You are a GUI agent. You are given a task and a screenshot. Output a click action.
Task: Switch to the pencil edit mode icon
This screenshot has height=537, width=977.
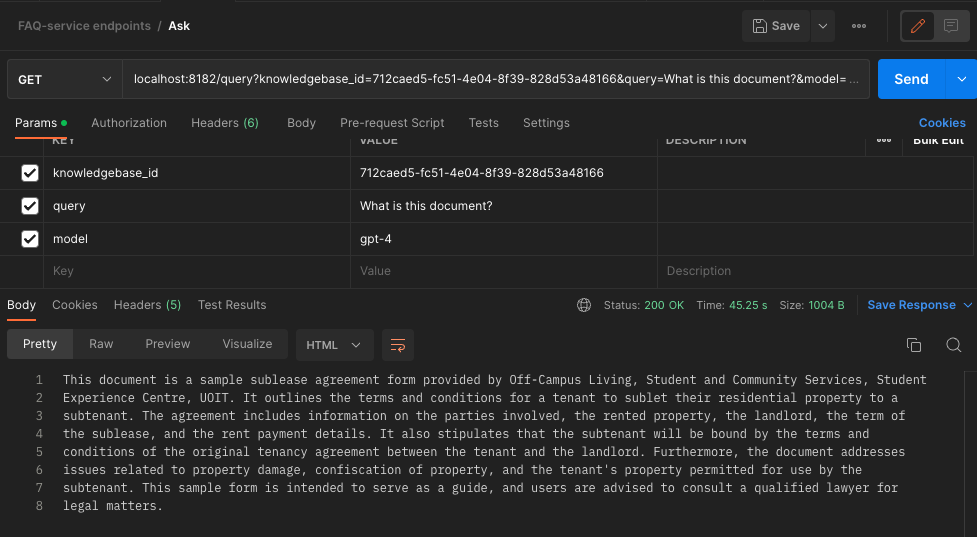tap(917, 26)
